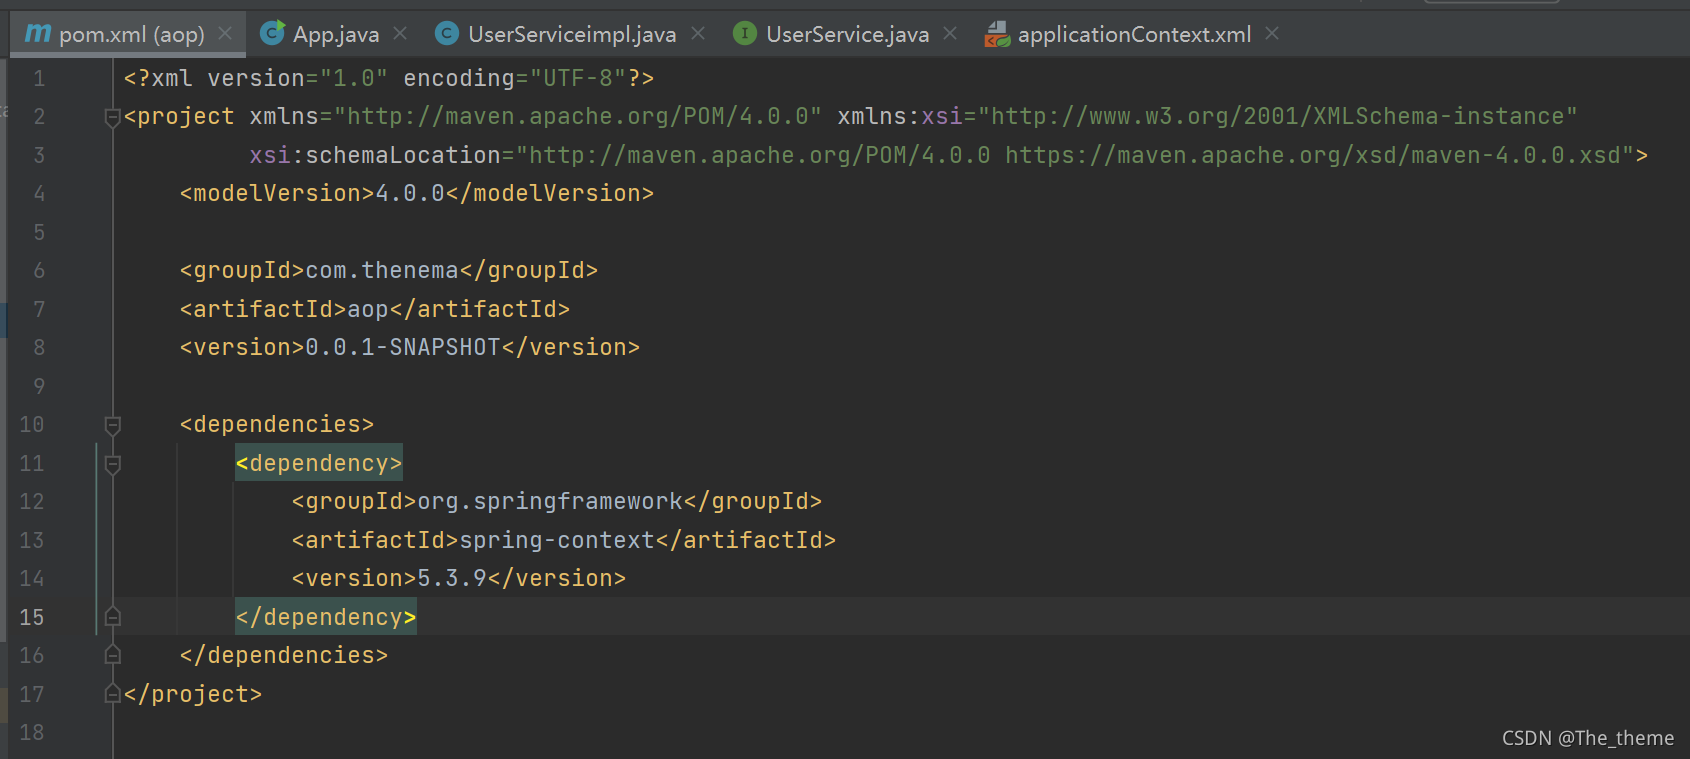The height and width of the screenshot is (759, 1690).
Task: Click line number 8 in the gutter
Action: [39, 348]
